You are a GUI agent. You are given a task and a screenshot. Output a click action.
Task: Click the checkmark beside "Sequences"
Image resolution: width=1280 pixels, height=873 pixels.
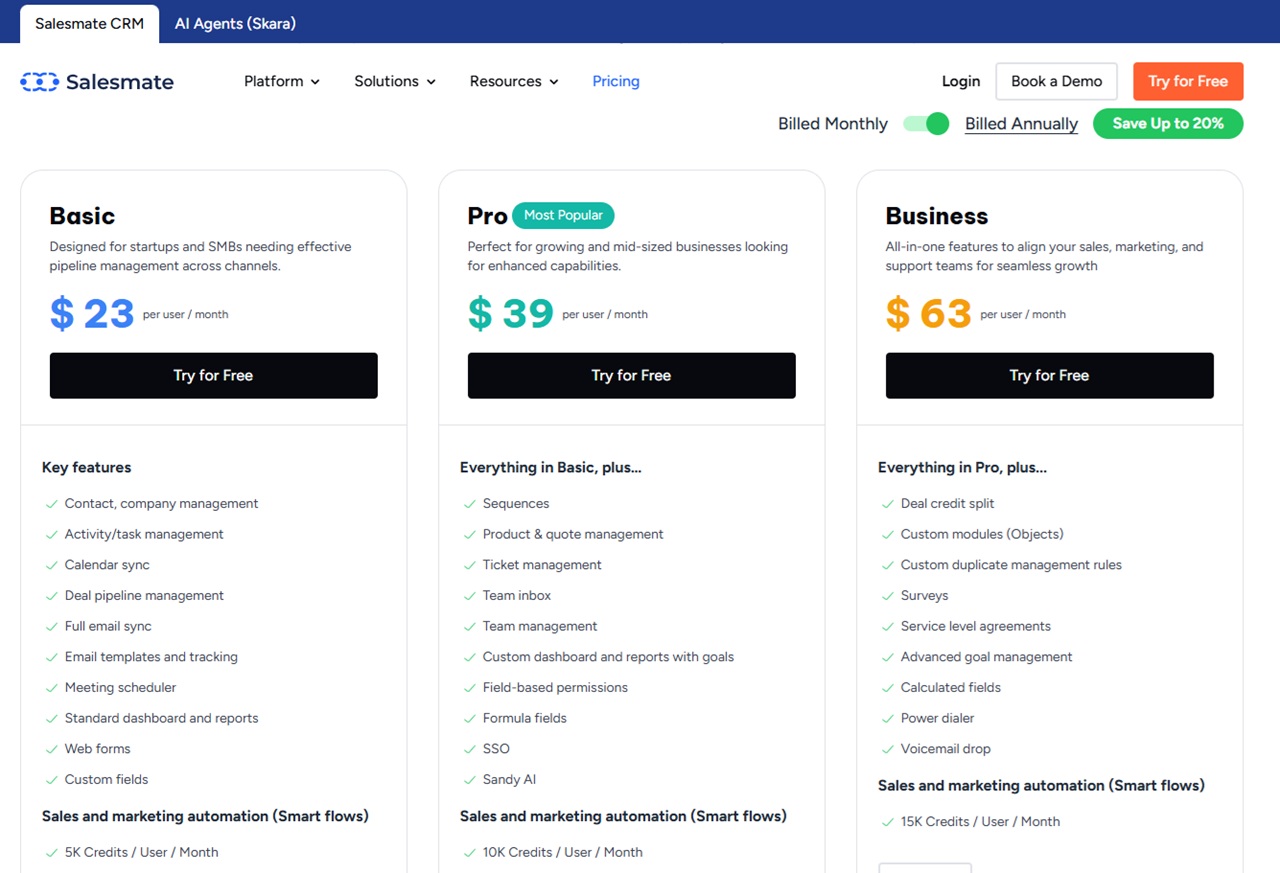point(470,503)
